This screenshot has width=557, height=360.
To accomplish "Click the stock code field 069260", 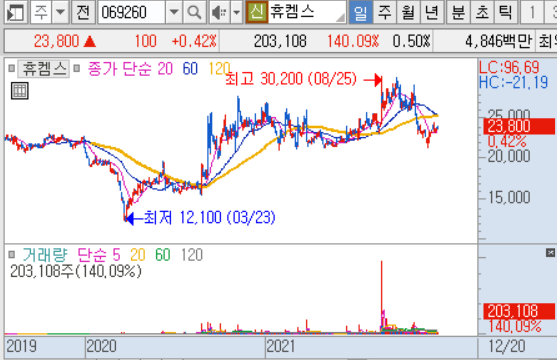I will [x=131, y=12].
